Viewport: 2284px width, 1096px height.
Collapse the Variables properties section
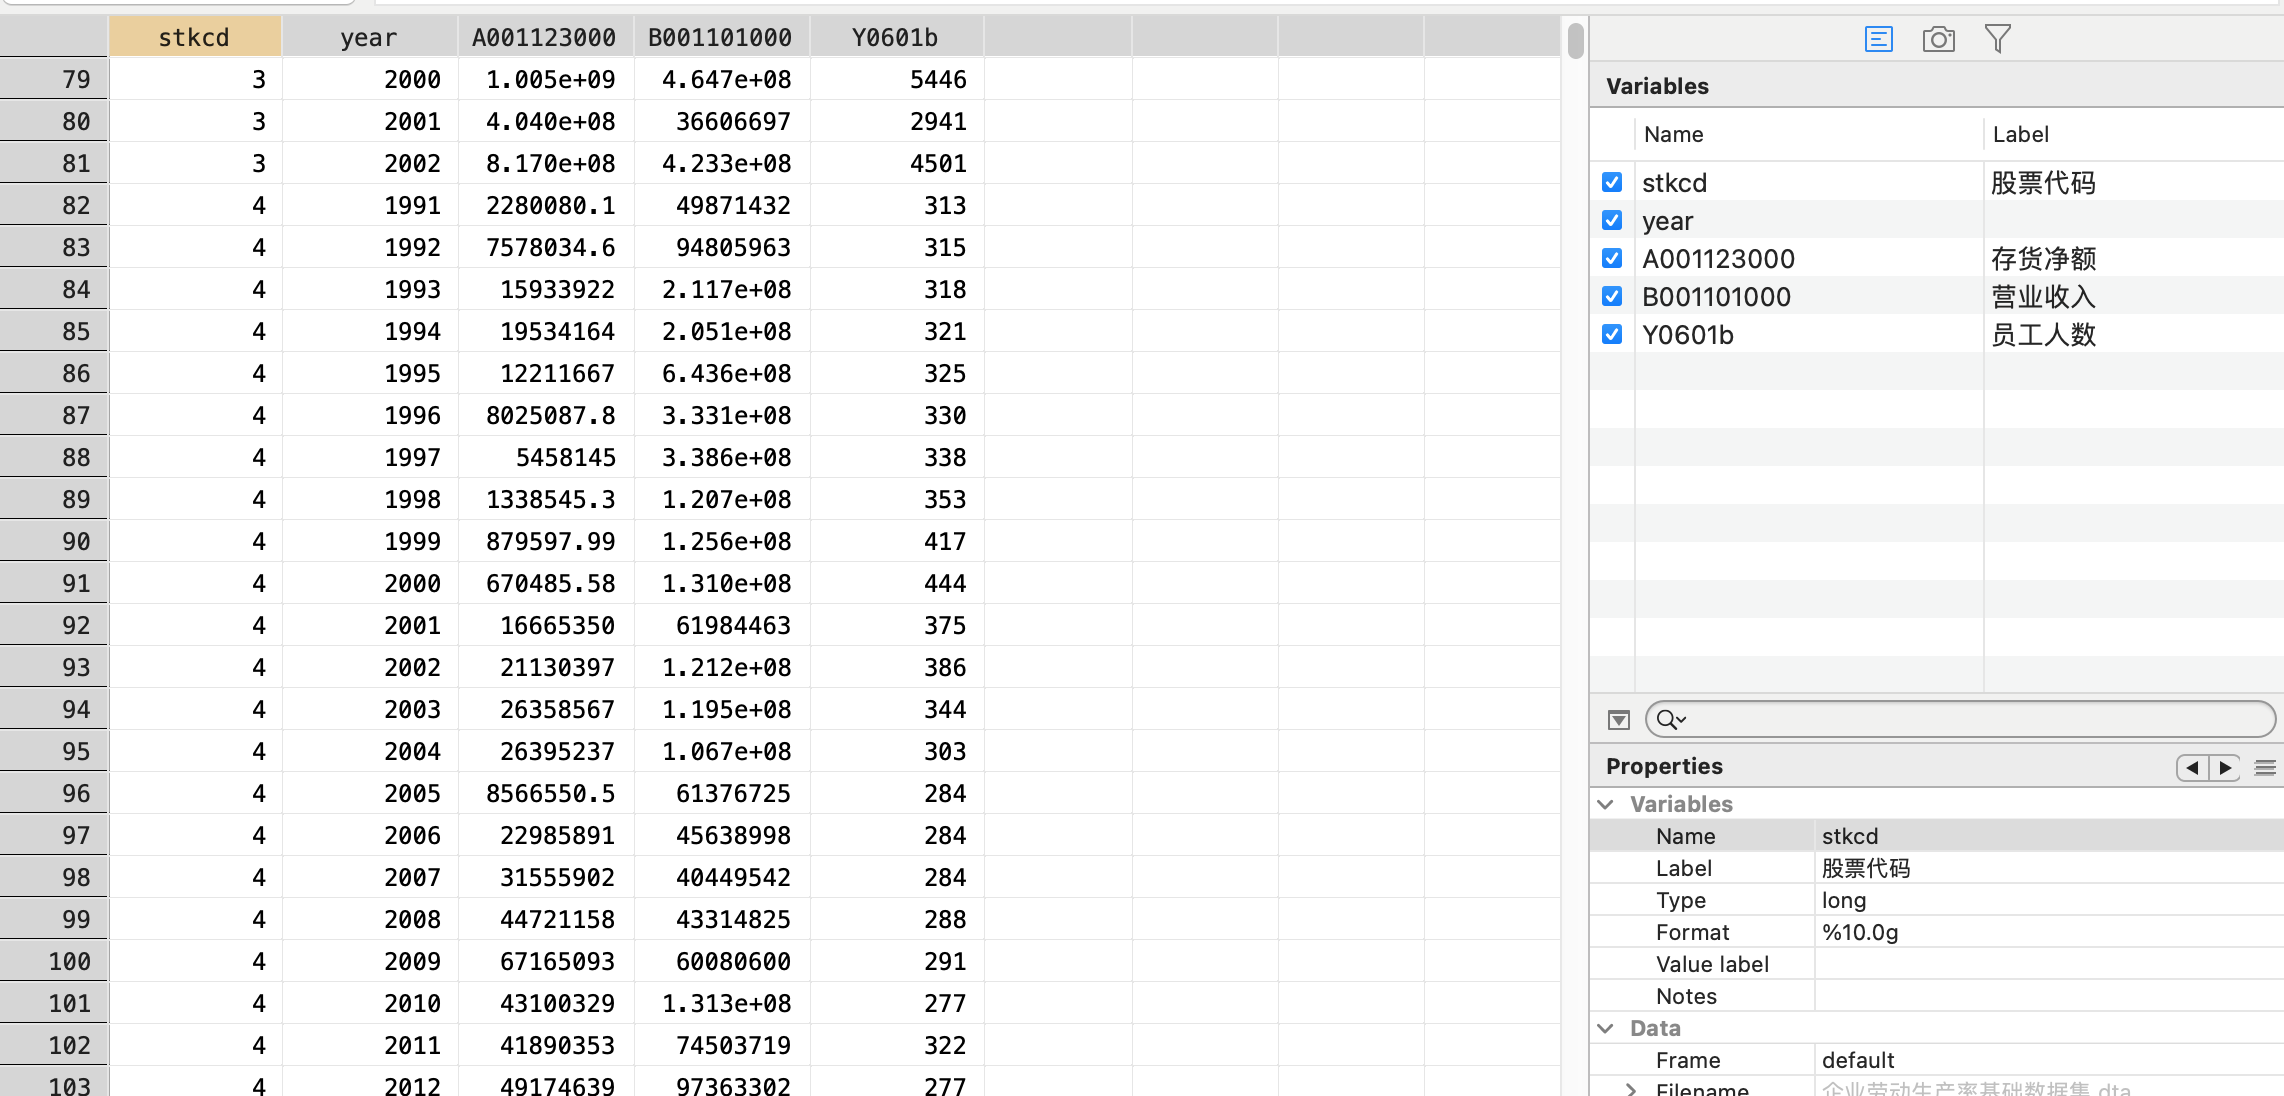click(x=1606, y=804)
